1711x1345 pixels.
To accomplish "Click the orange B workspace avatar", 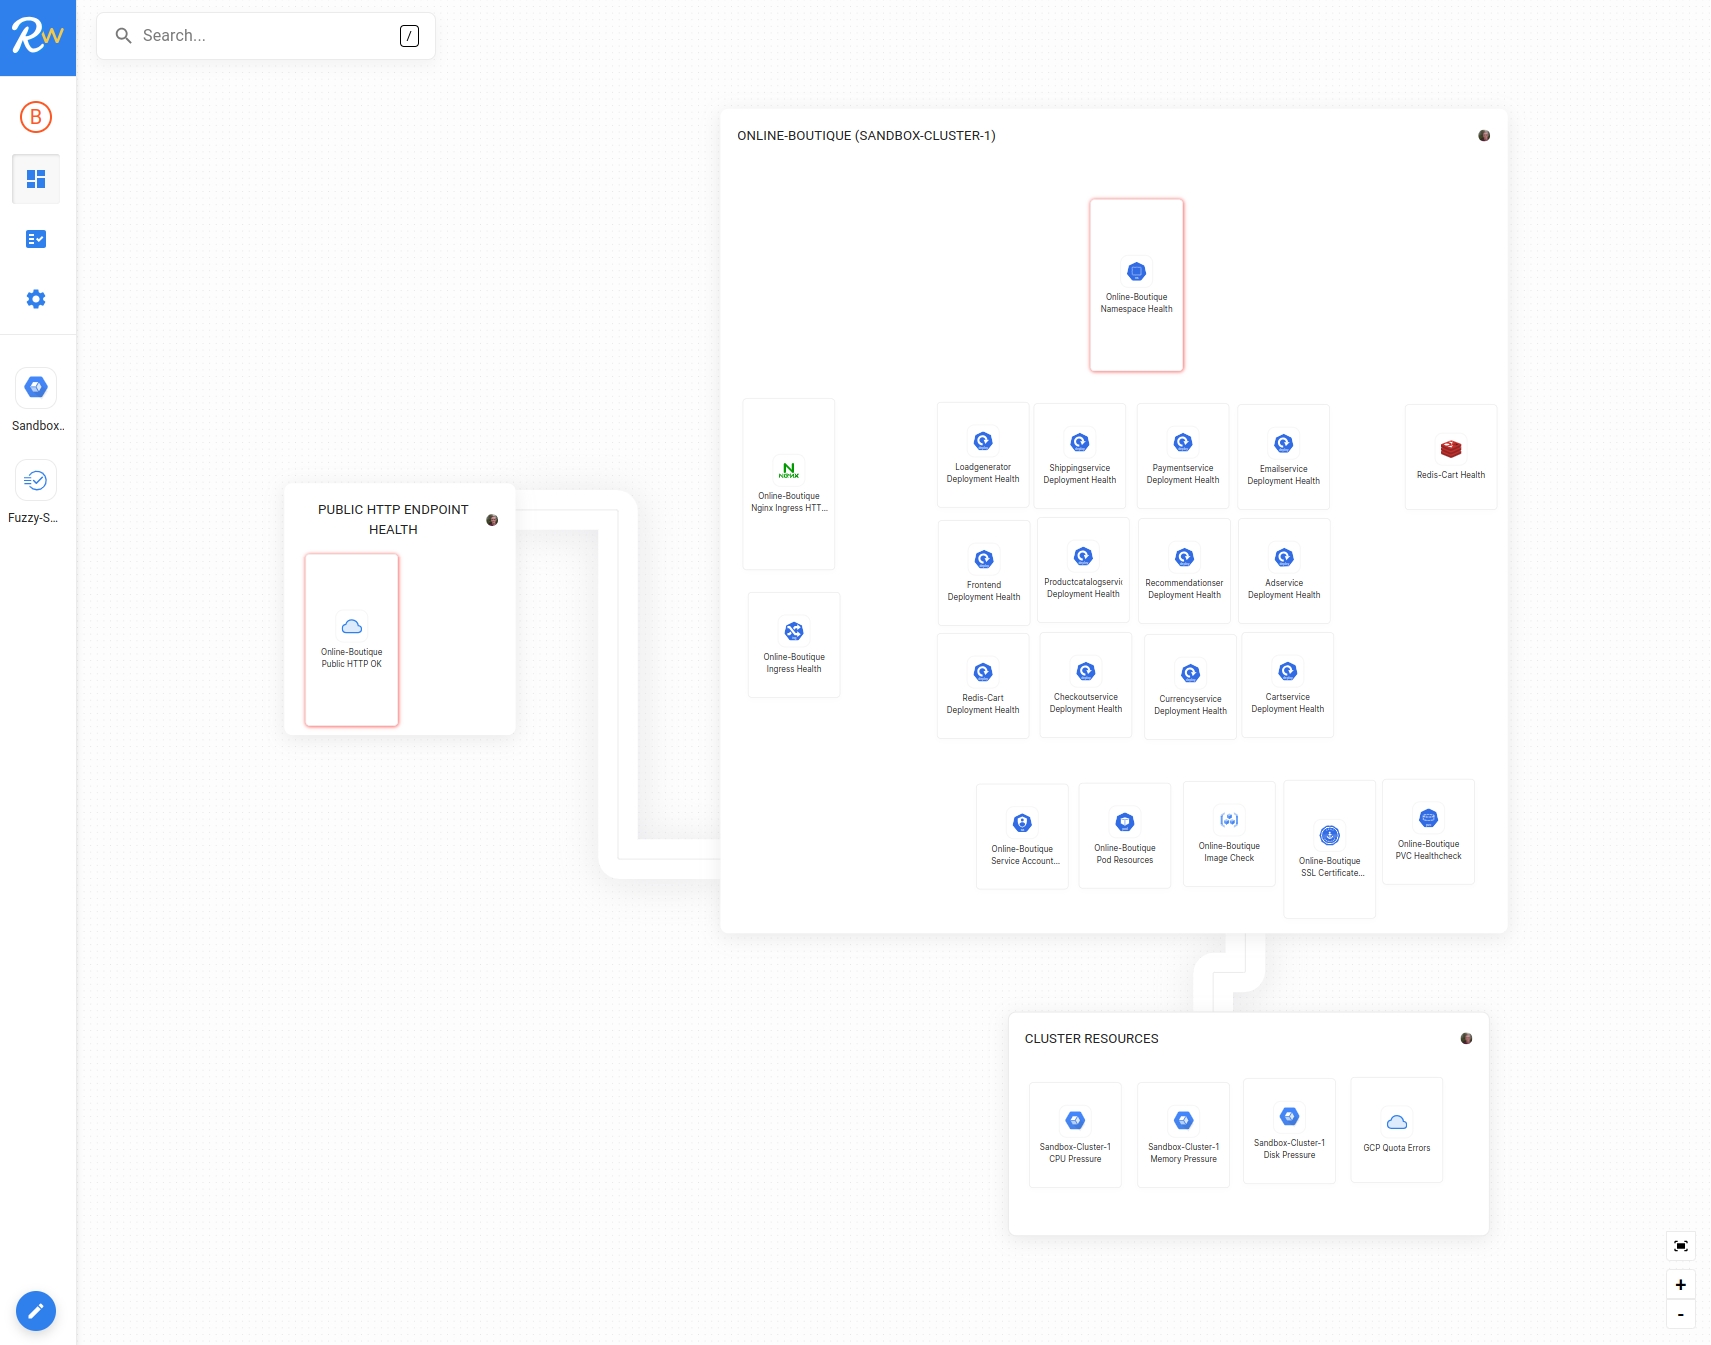I will coord(36,117).
